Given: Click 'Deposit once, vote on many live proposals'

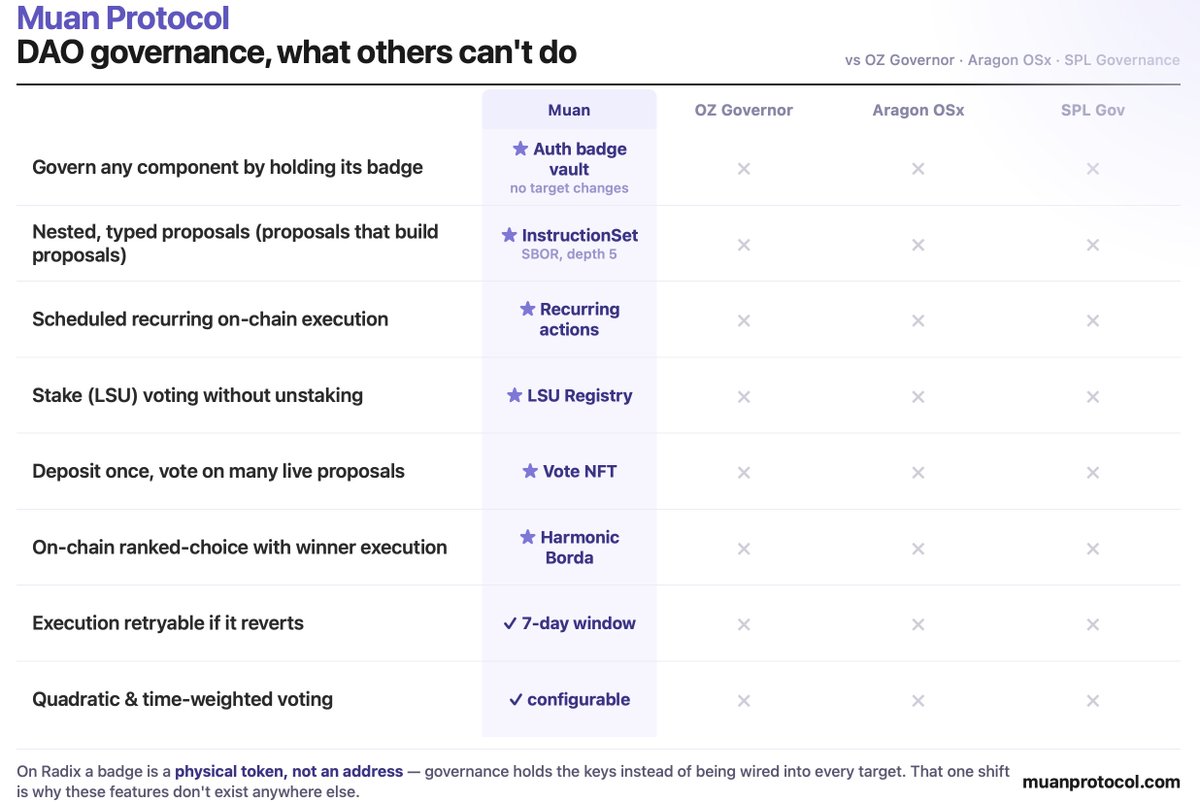Looking at the screenshot, I should pos(218,471).
